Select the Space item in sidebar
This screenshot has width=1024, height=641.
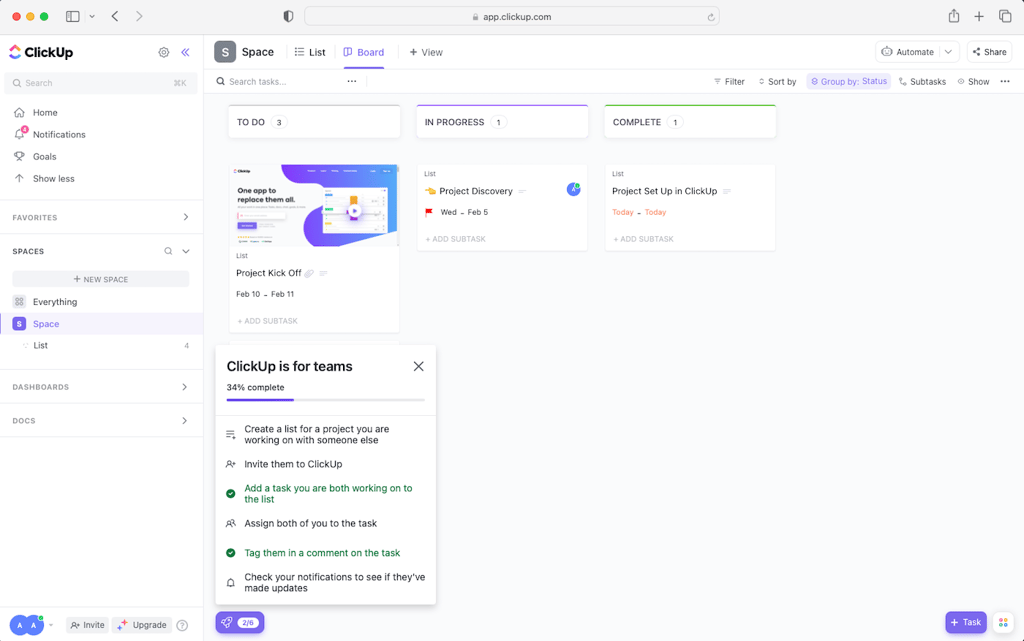[x=46, y=324]
